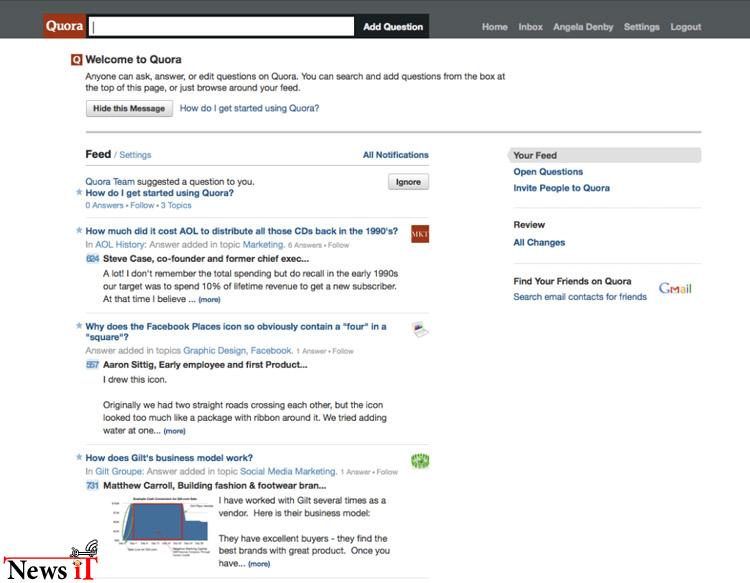Open the Quora Team link
The height and width of the screenshot is (583, 750).
pyautogui.click(x=110, y=182)
